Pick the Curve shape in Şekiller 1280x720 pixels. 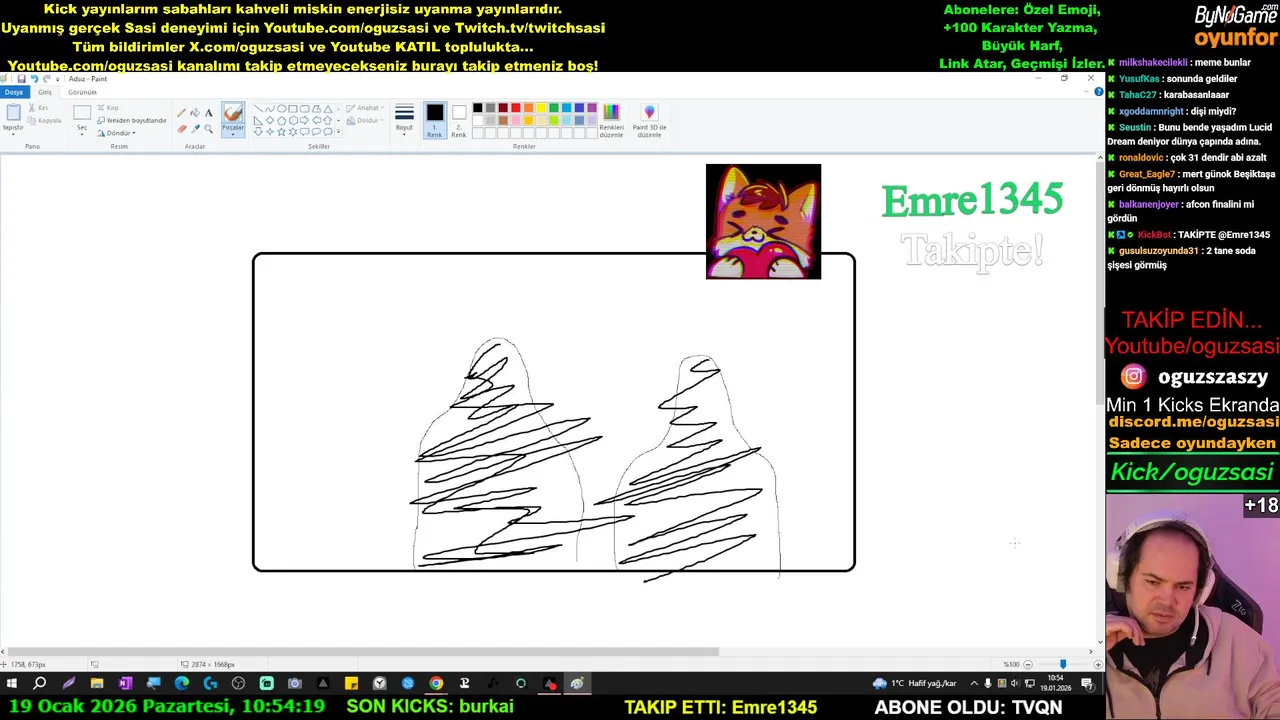tap(270, 108)
